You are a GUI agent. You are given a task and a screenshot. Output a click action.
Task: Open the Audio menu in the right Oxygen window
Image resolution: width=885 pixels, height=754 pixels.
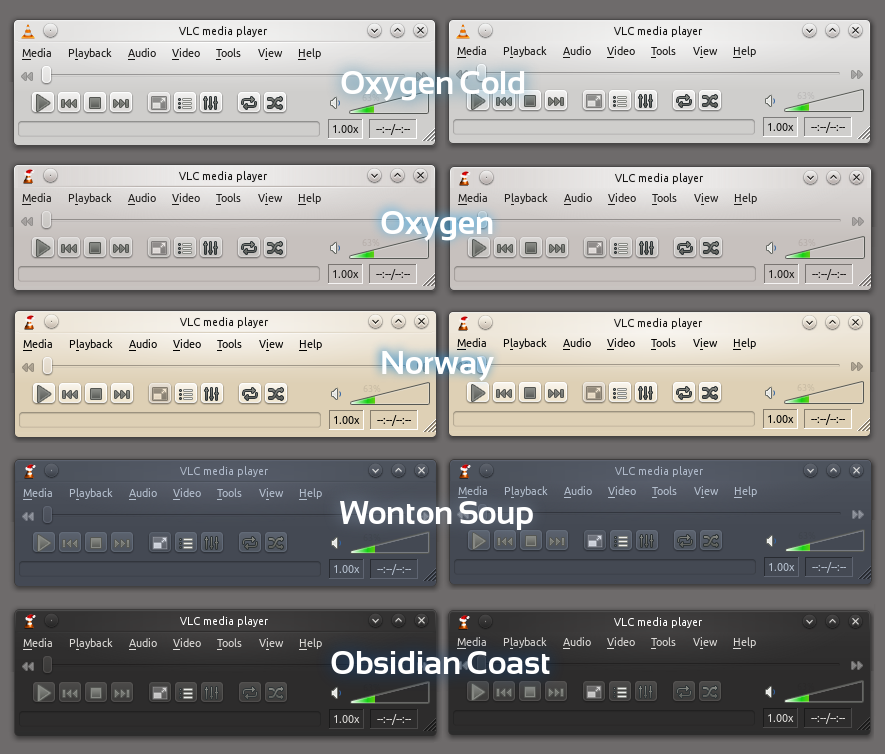pyautogui.click(x=578, y=198)
